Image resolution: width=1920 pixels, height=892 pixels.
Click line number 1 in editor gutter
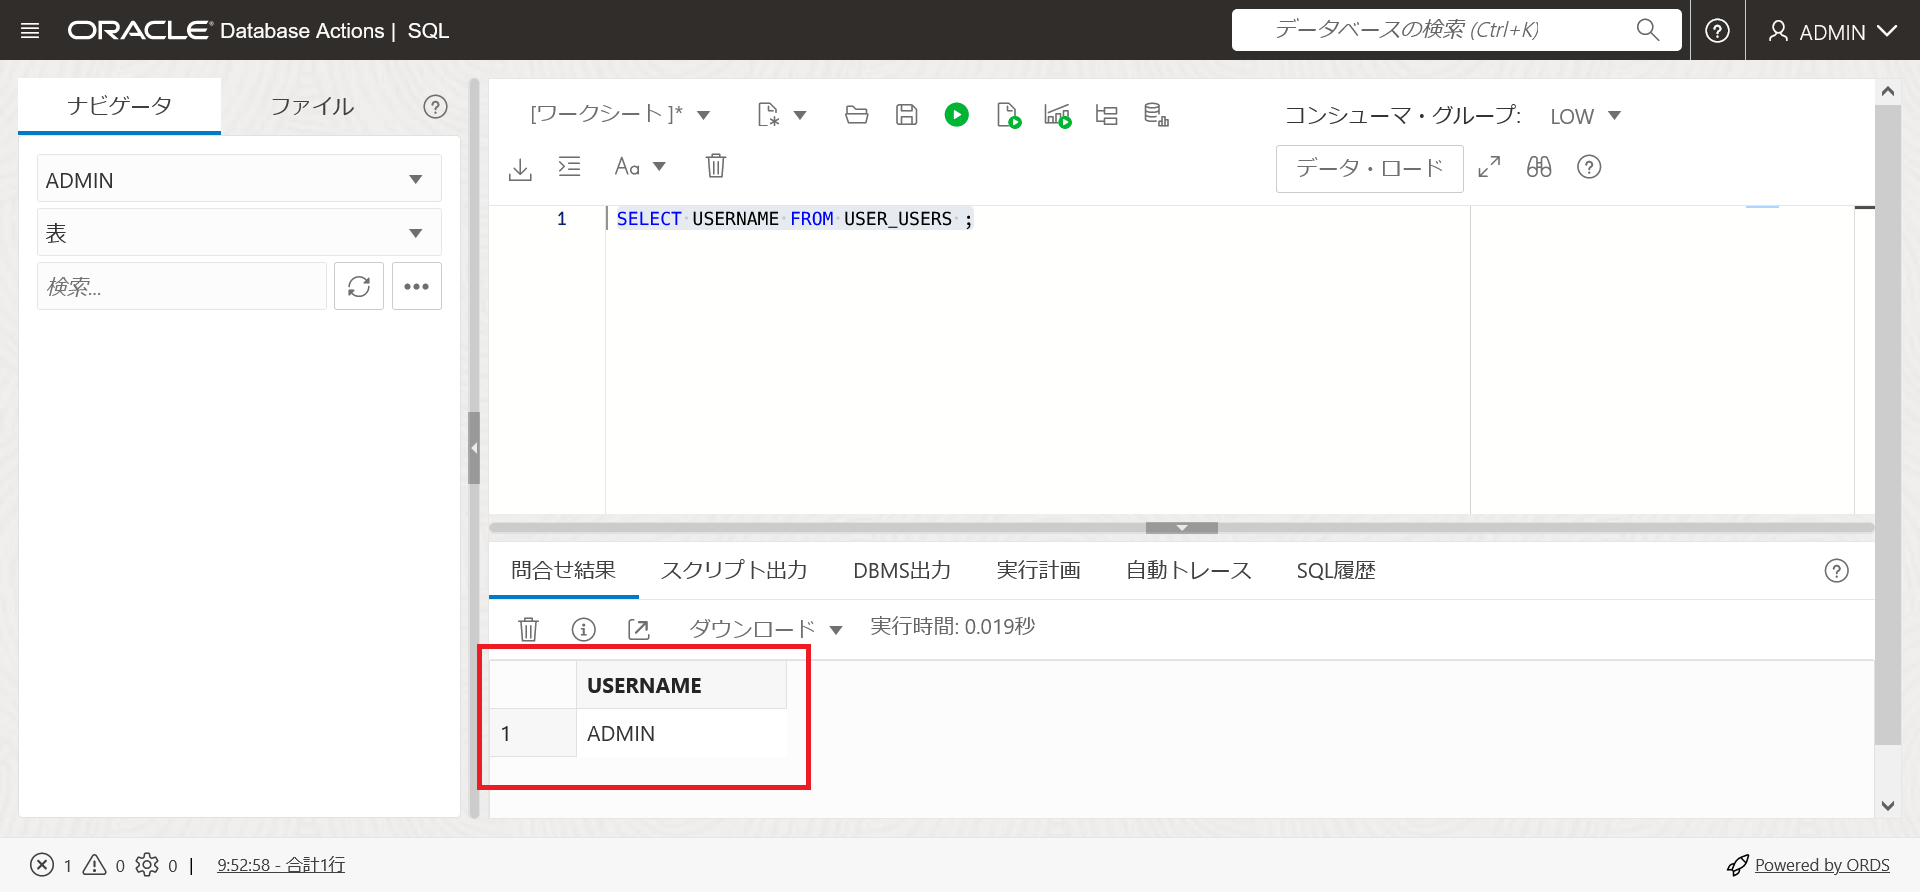coord(562,219)
